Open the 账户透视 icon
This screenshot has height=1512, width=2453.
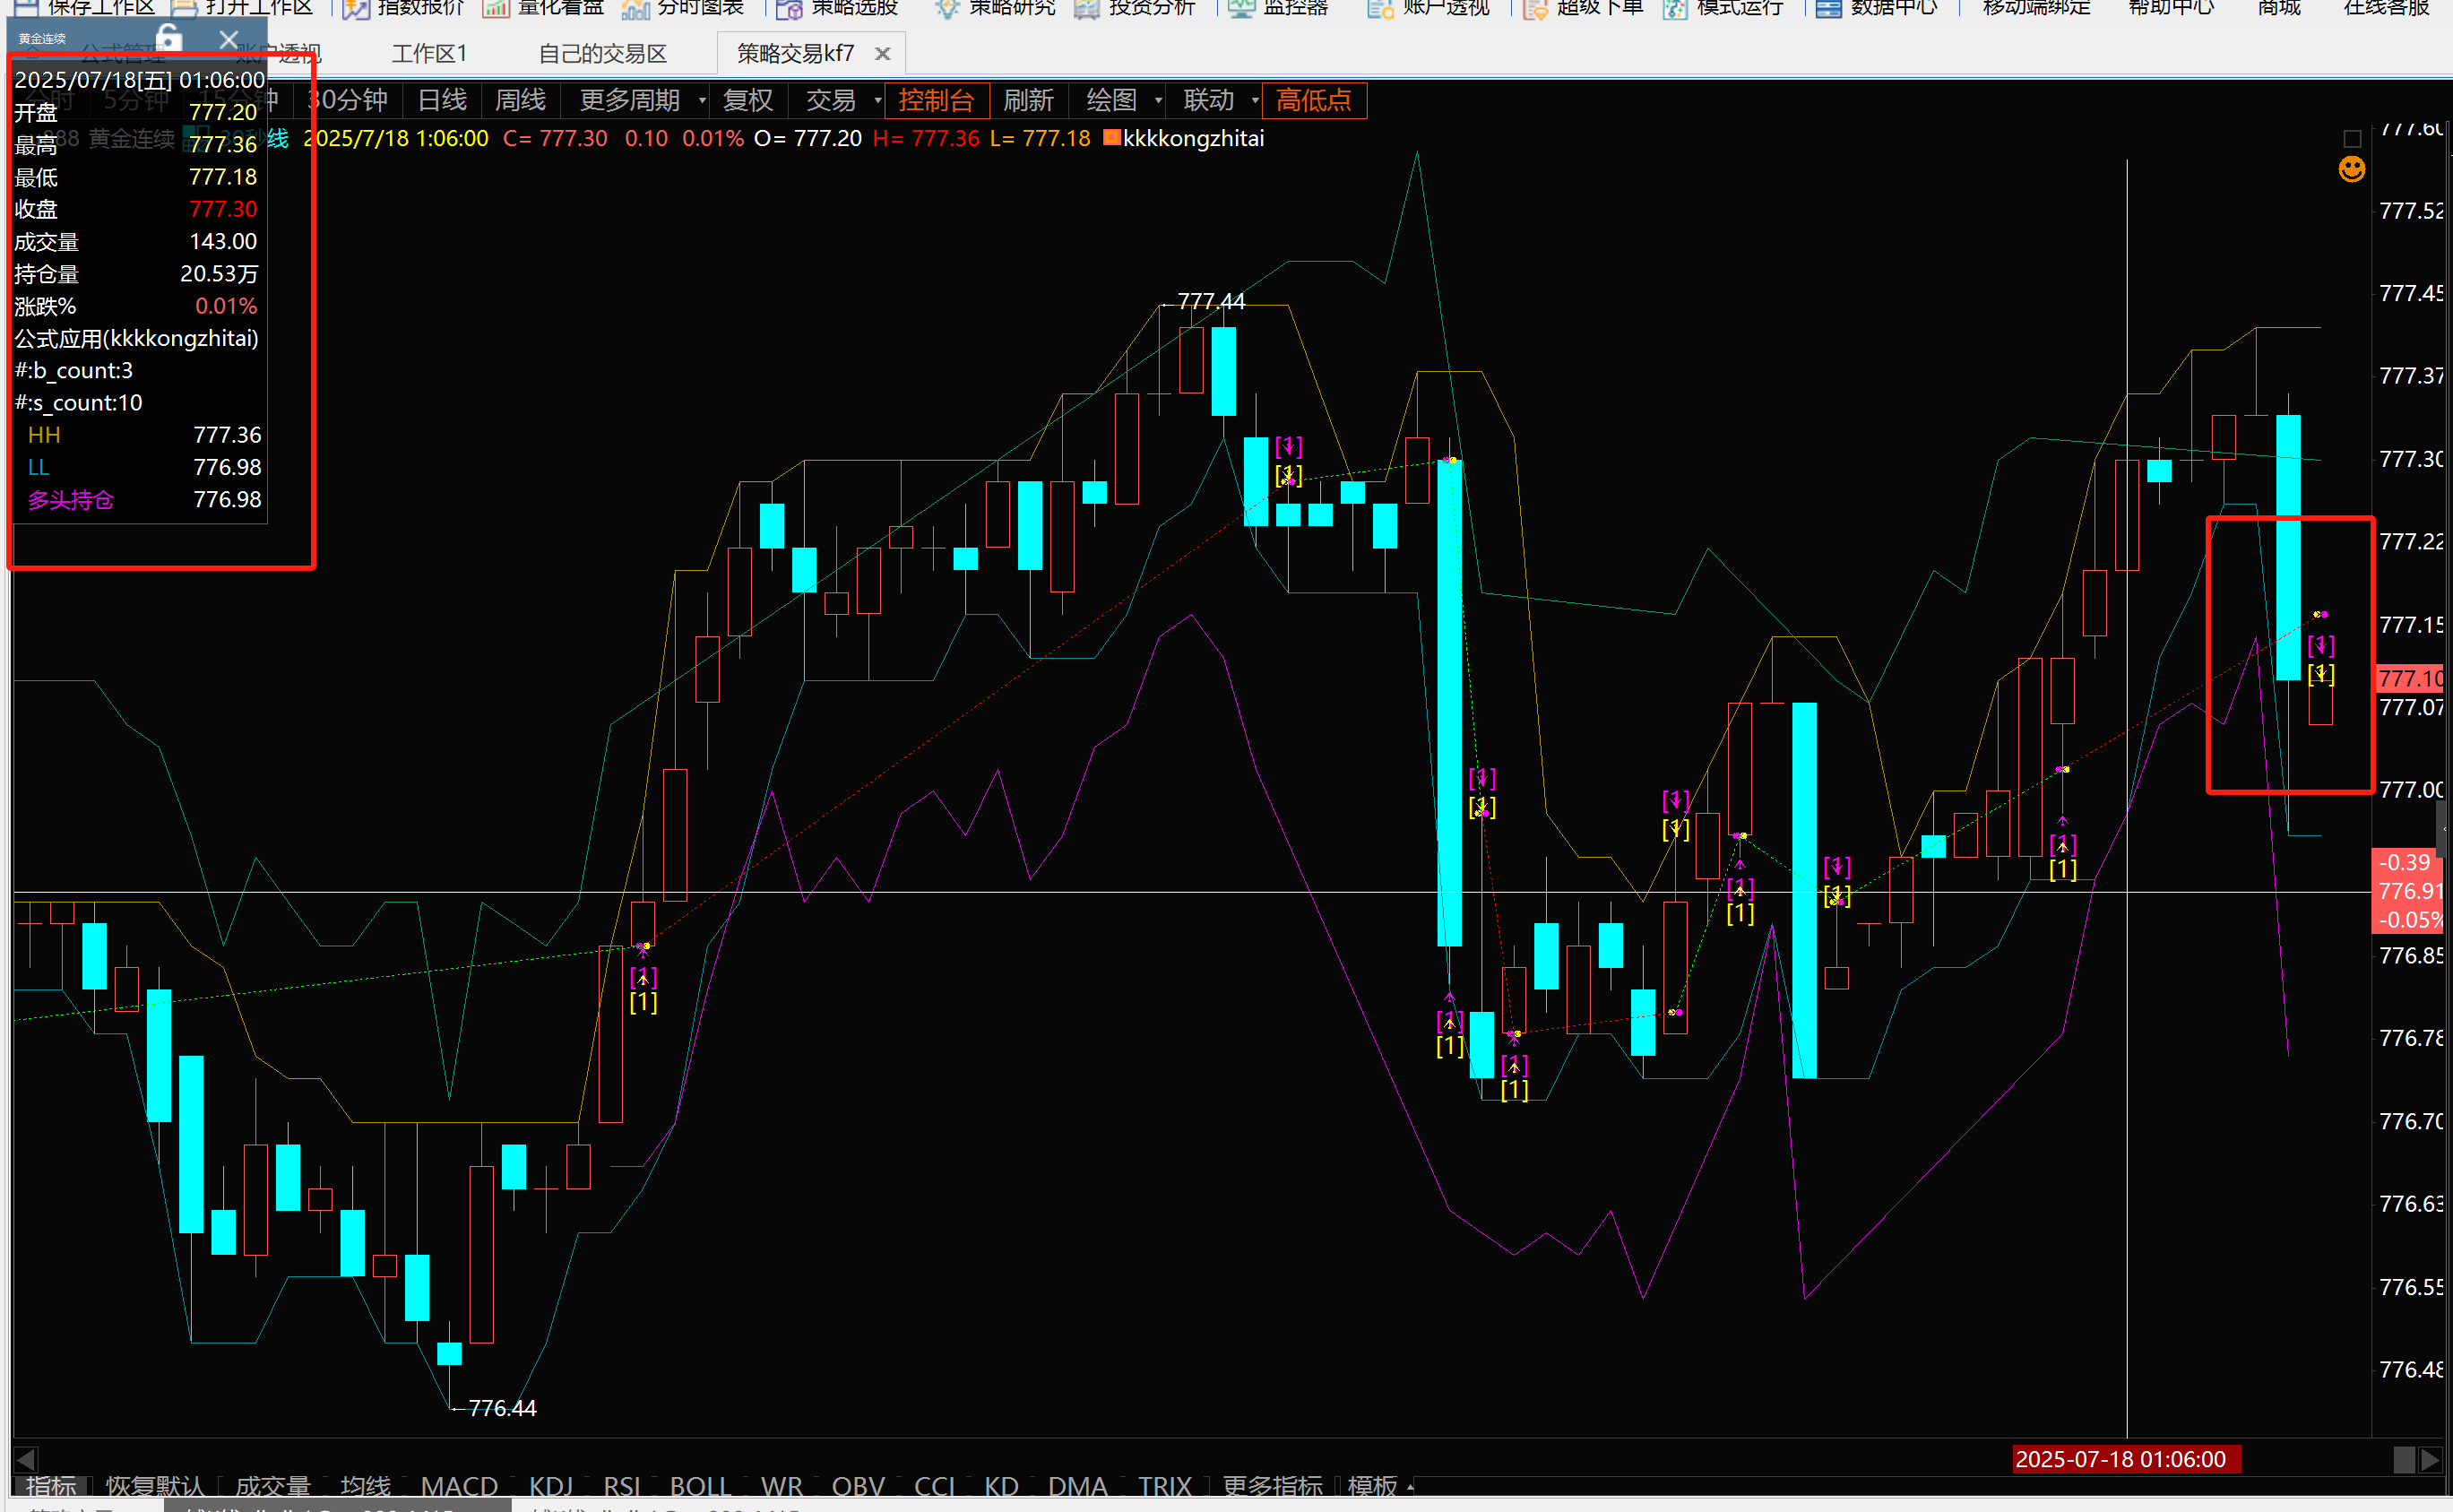pyautogui.click(x=1380, y=8)
